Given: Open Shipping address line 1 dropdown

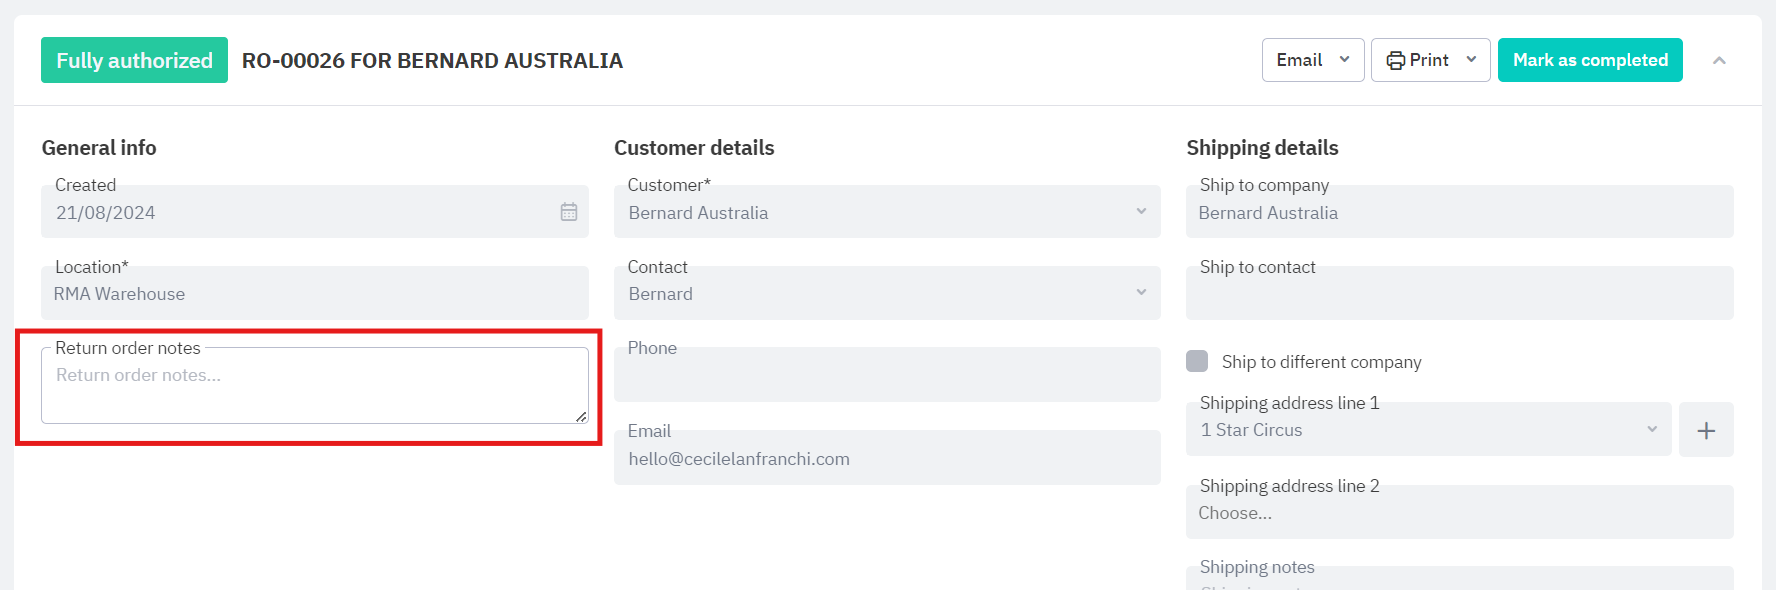Looking at the screenshot, I should [x=1651, y=430].
